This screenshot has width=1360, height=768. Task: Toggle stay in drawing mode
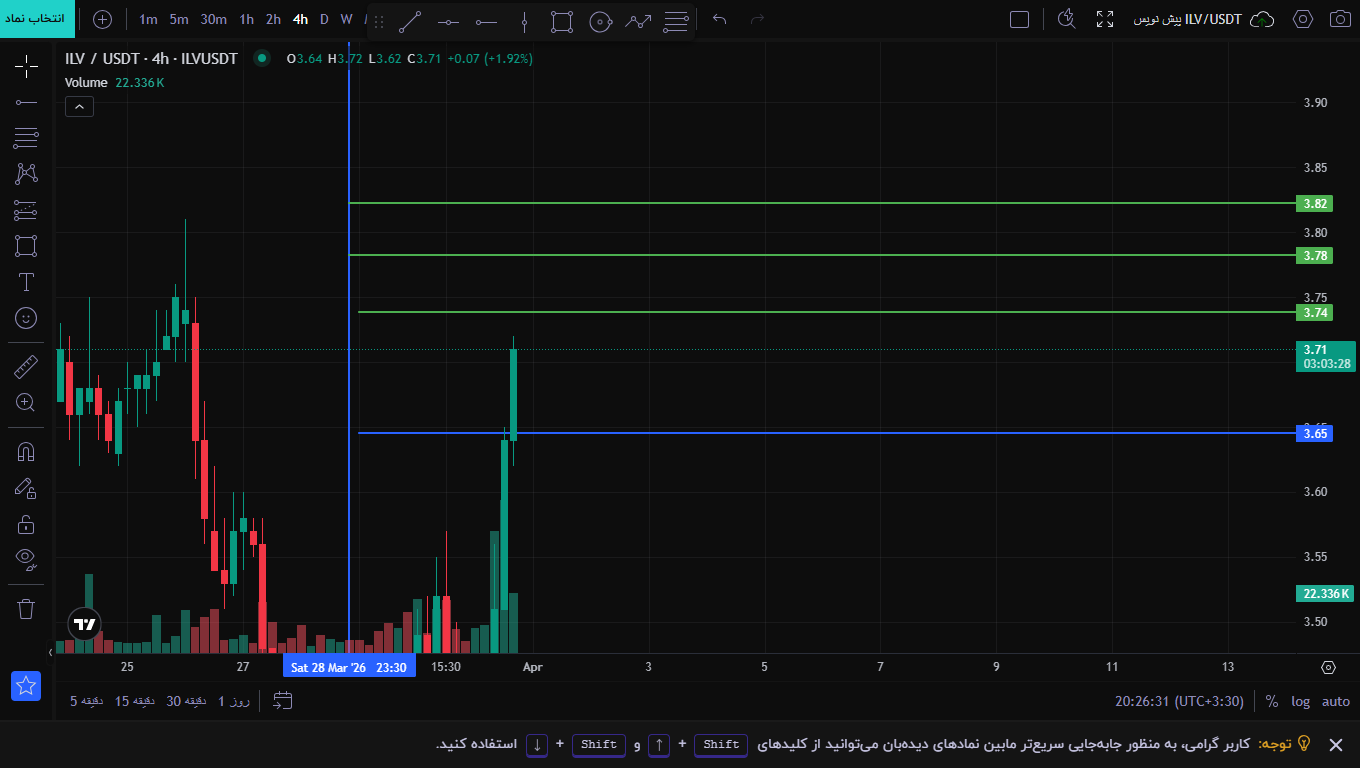click(26, 488)
